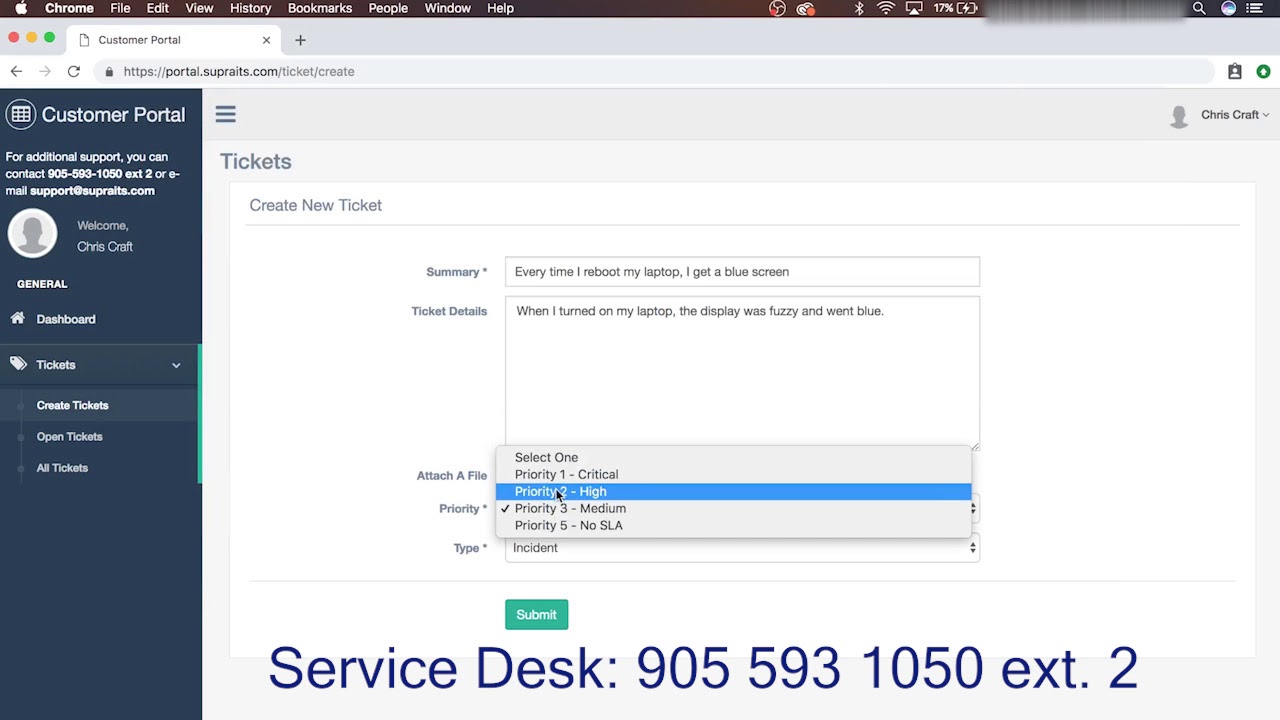Click the Dashboard home icon
Screen dimensions: 1280x720
(x=18, y=318)
